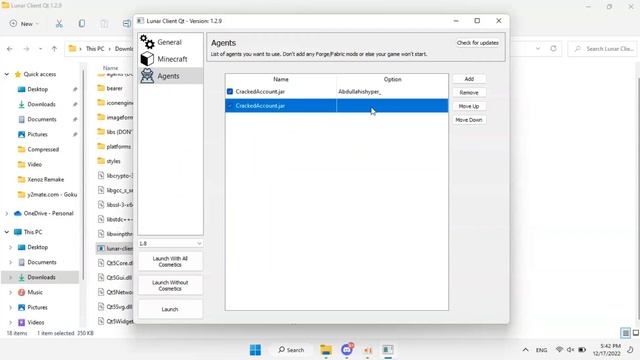The image size is (640, 360).
Task: Go back in File Explorer
Action: [x=10, y=49]
